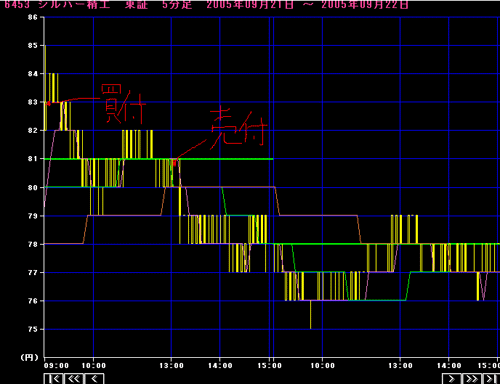This screenshot has width=500, height=384.
Task: Click the fast forward double-arrow button
Action: pyautogui.click(x=472, y=379)
